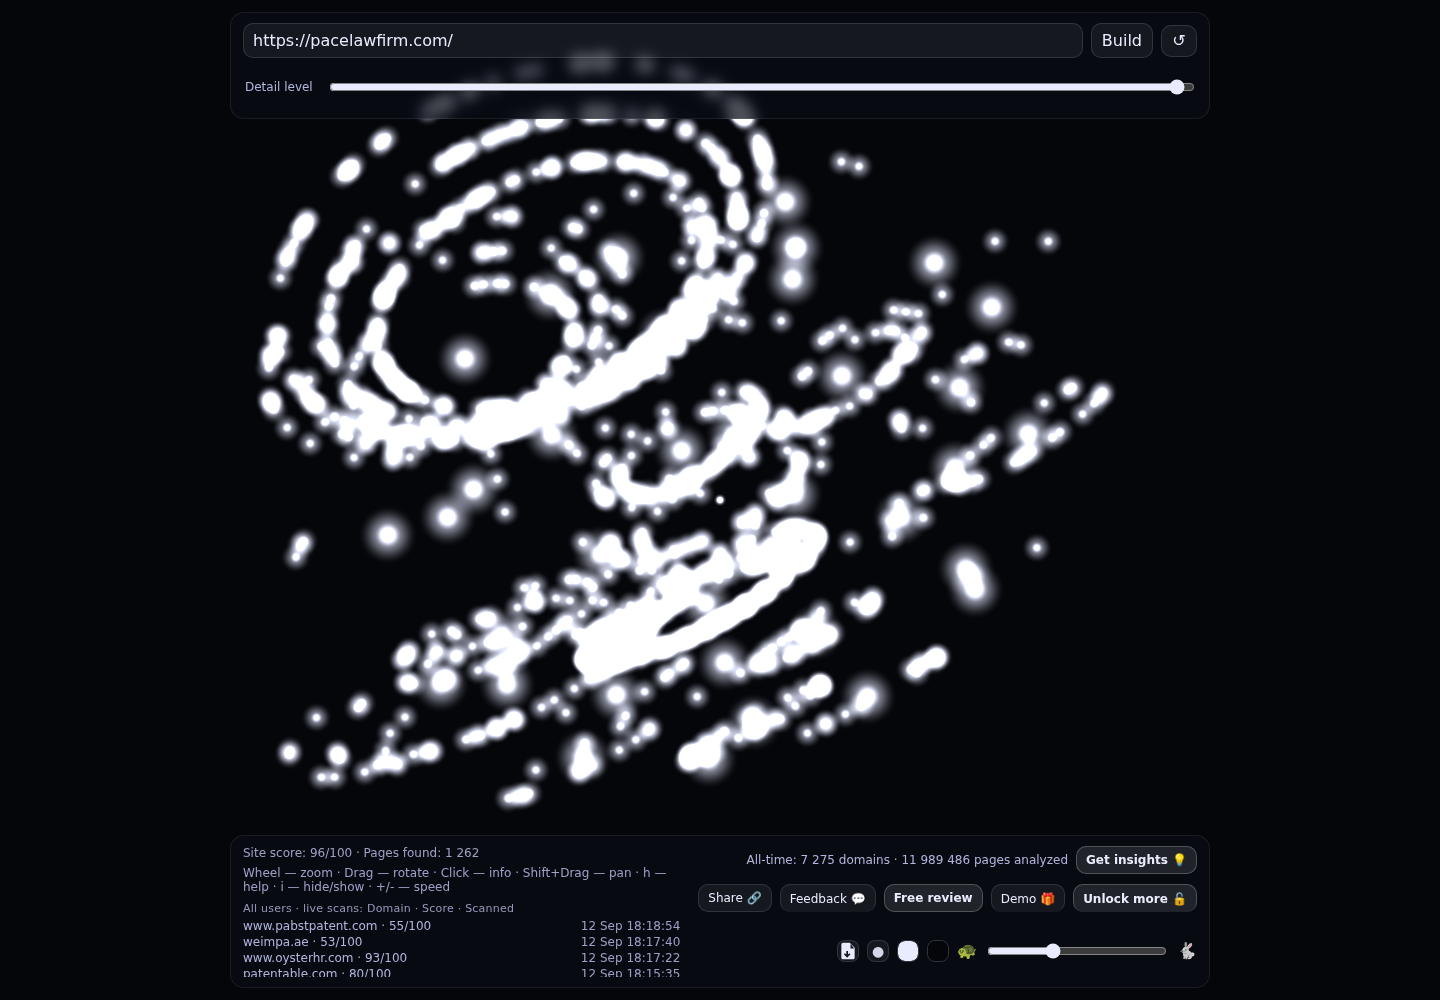Adjust the speed slider handle
This screenshot has width=1440, height=1000.
[1053, 951]
